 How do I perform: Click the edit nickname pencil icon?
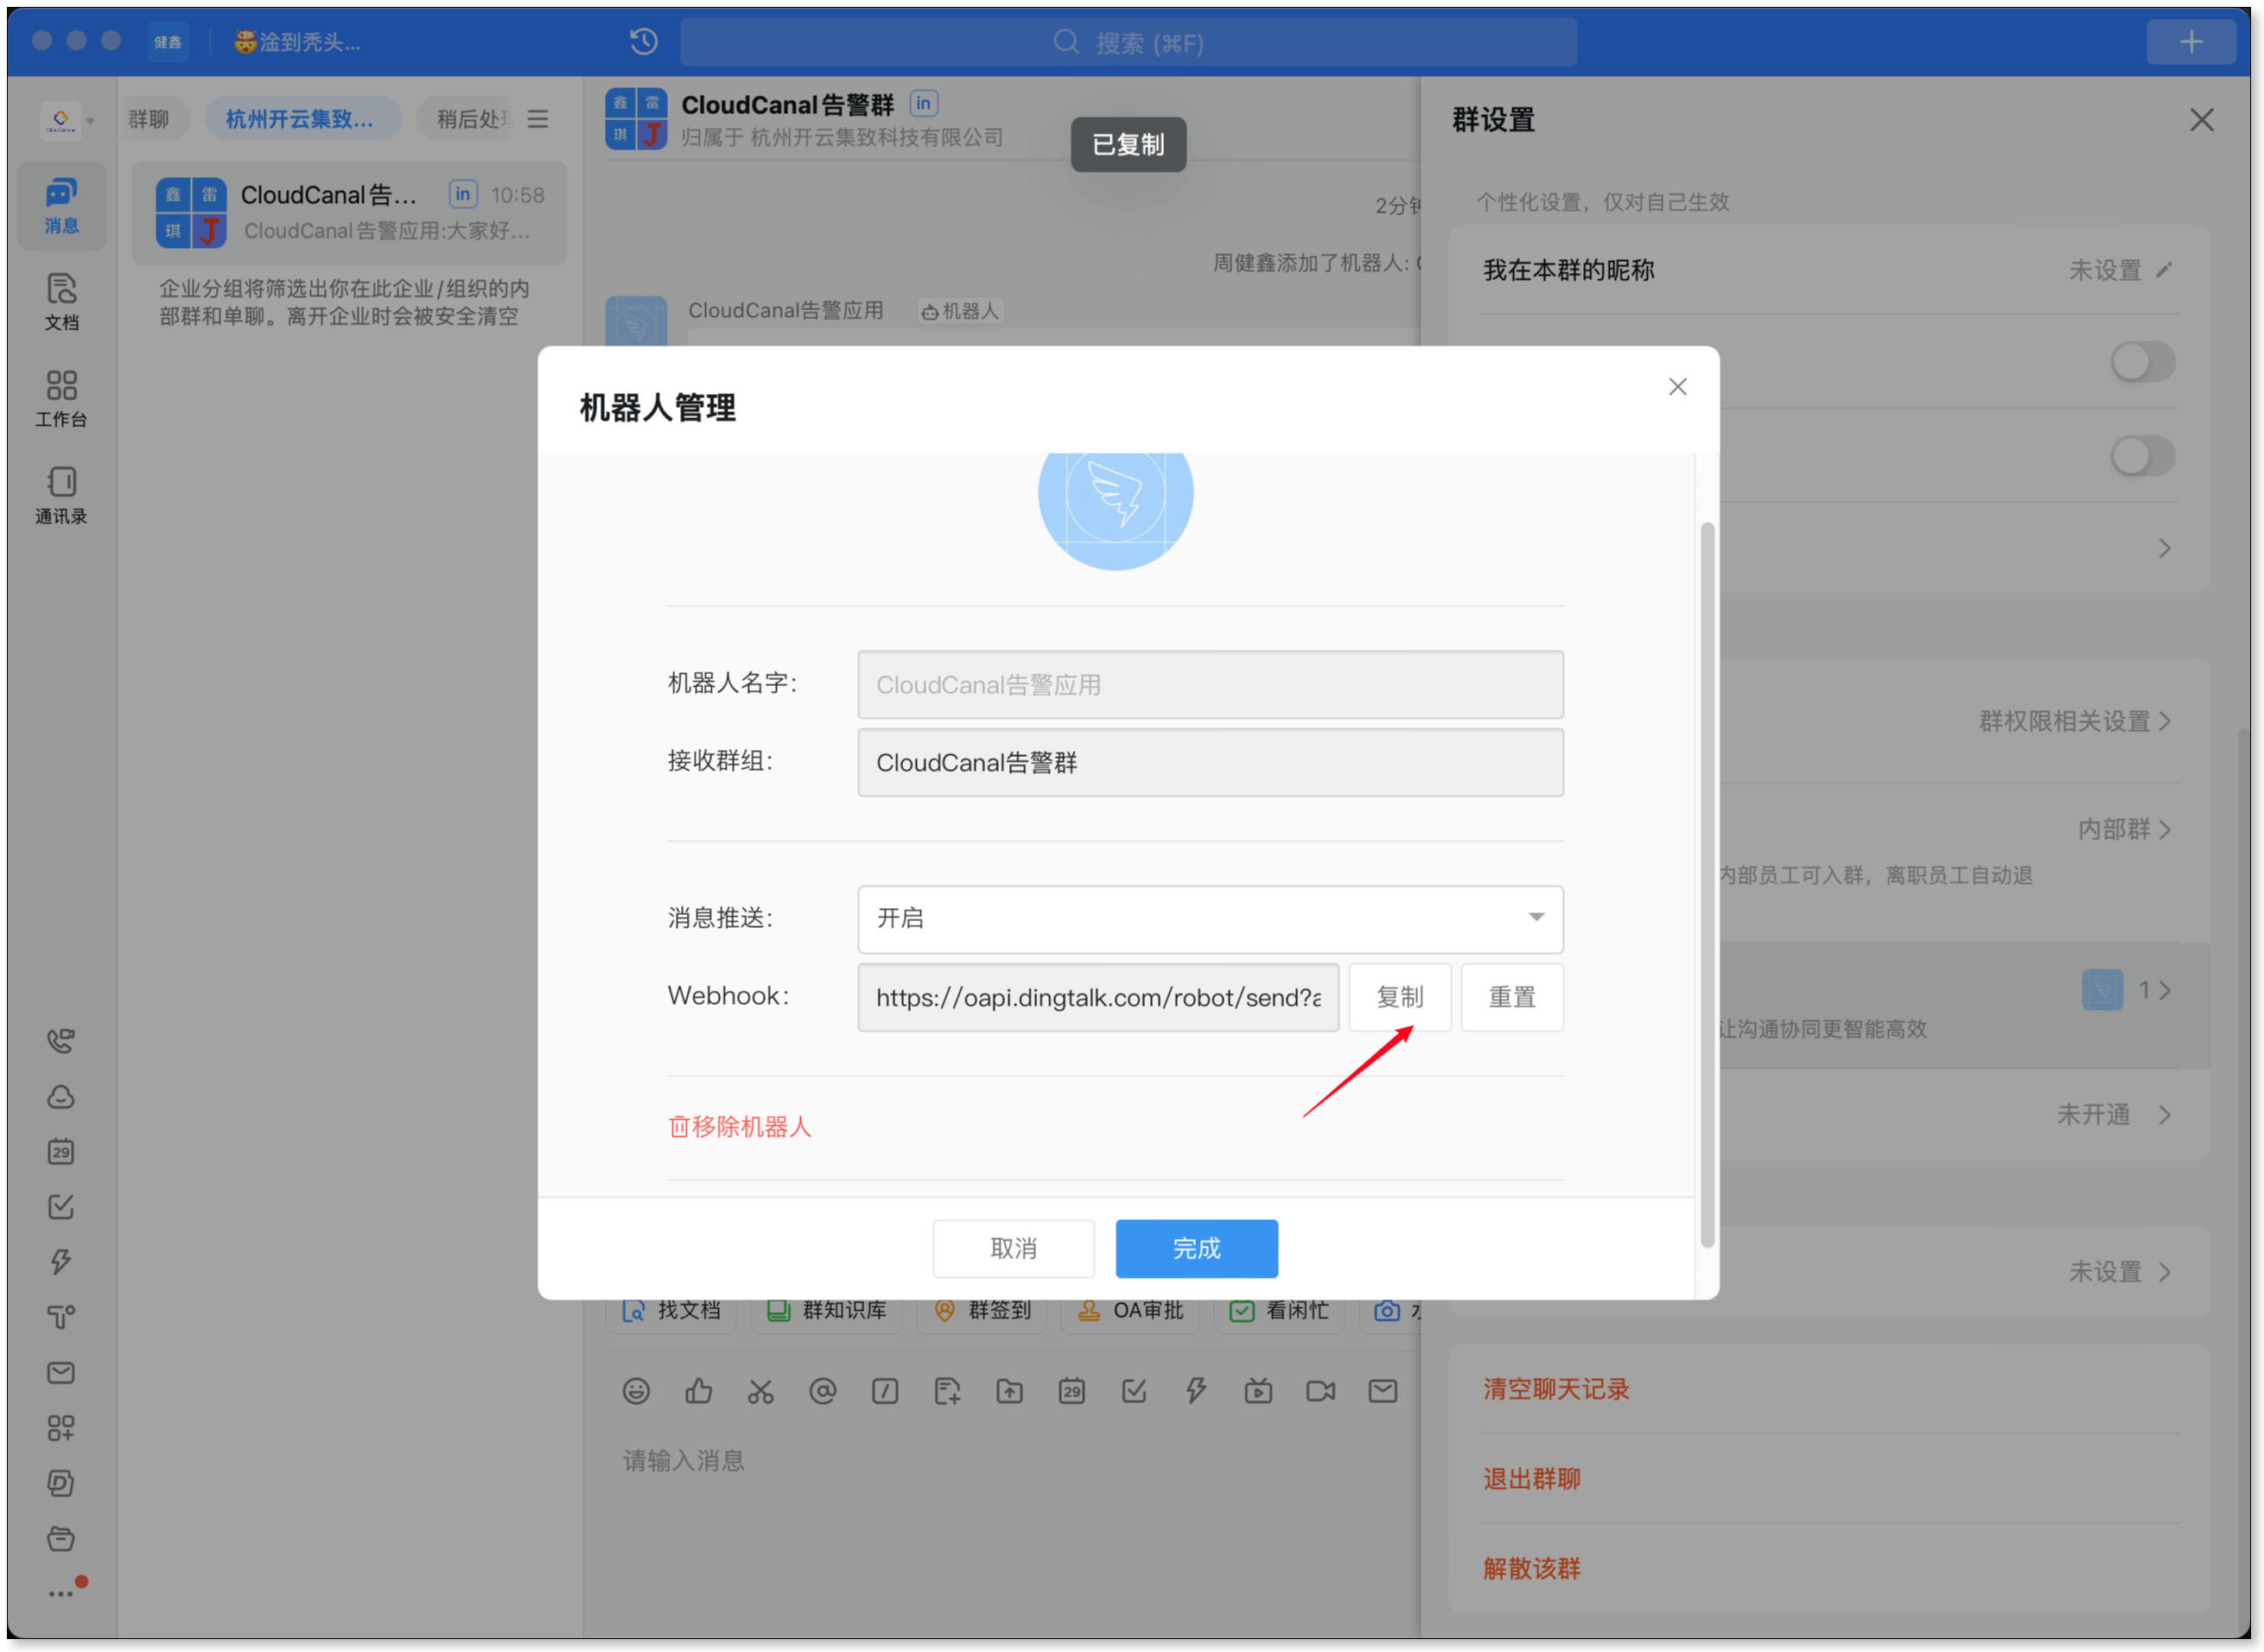[2165, 270]
